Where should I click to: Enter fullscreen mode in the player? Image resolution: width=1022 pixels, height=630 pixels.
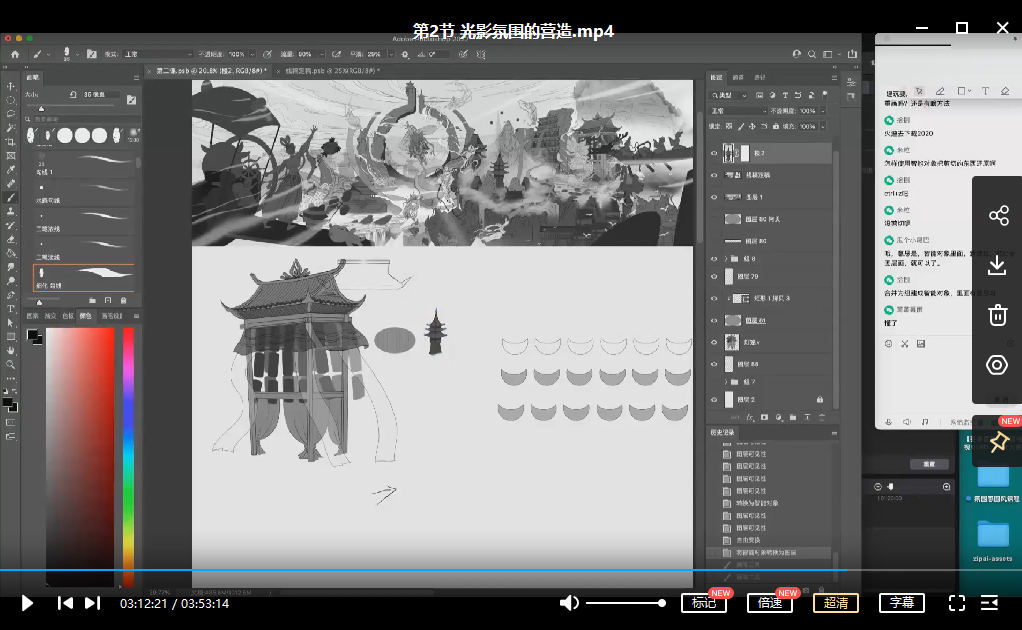956,603
